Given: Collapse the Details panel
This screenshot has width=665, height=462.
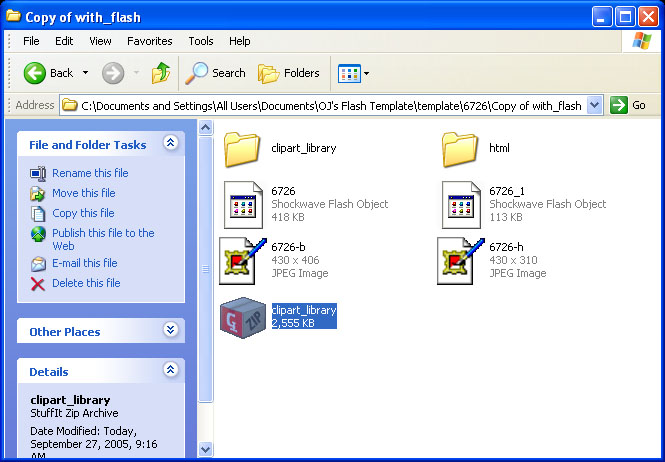Looking at the screenshot, I should click(170, 371).
